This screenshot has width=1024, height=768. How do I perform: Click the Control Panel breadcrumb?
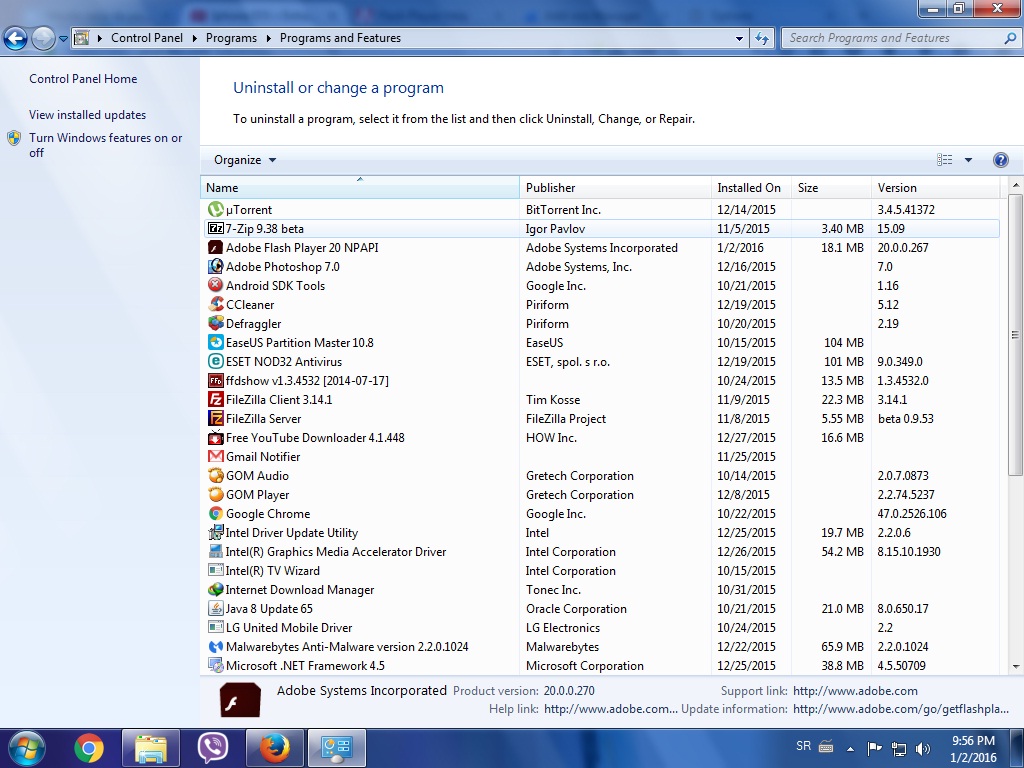[147, 39]
